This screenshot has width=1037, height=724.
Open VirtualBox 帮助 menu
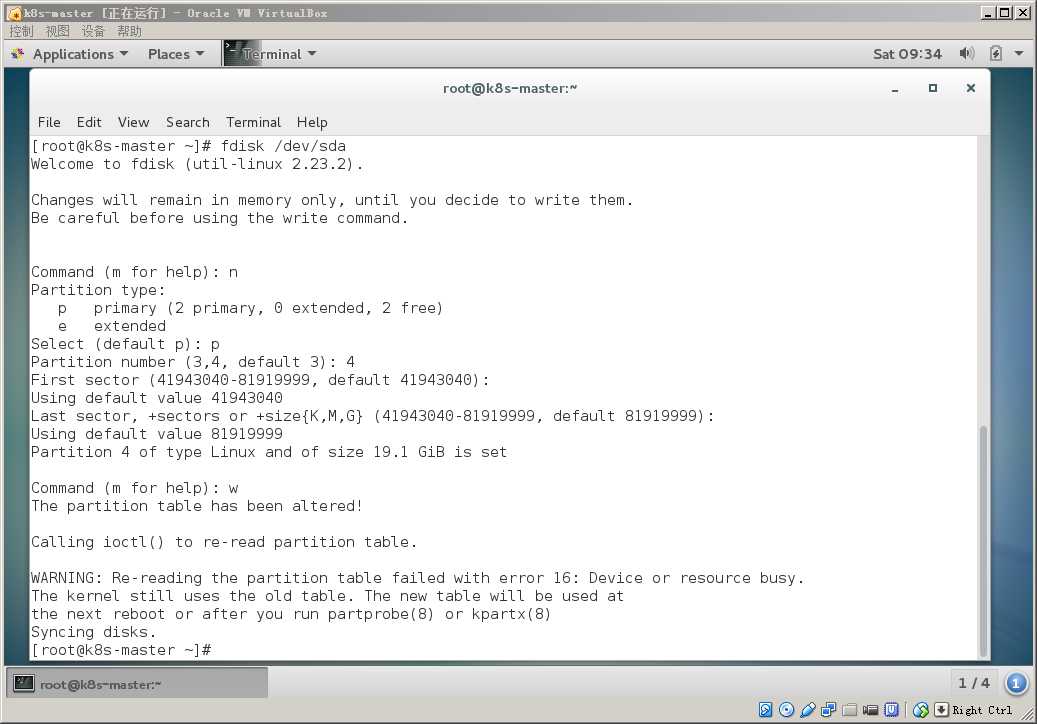pyautogui.click(x=130, y=31)
